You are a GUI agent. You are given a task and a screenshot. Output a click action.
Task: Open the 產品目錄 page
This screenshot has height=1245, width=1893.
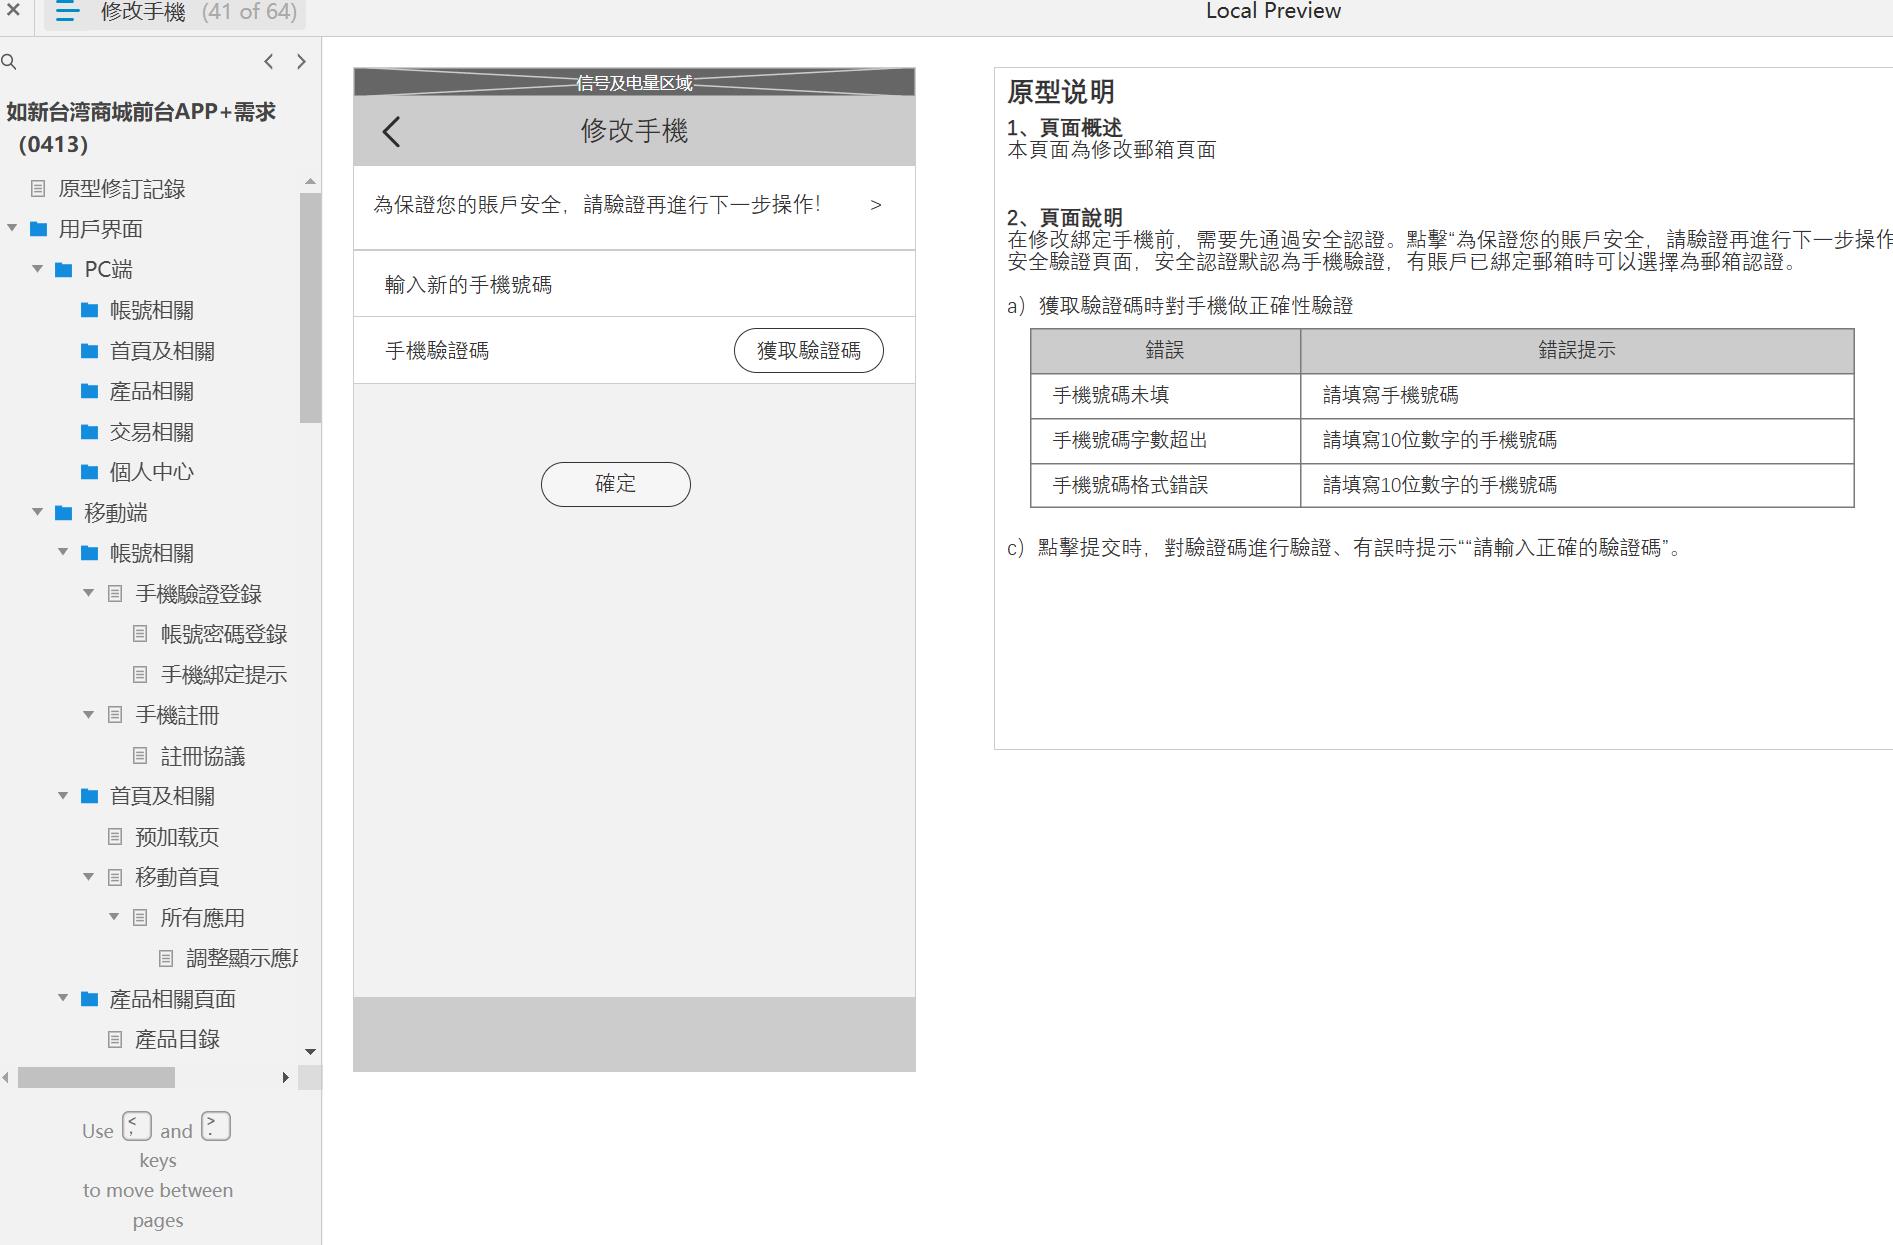click(176, 1039)
